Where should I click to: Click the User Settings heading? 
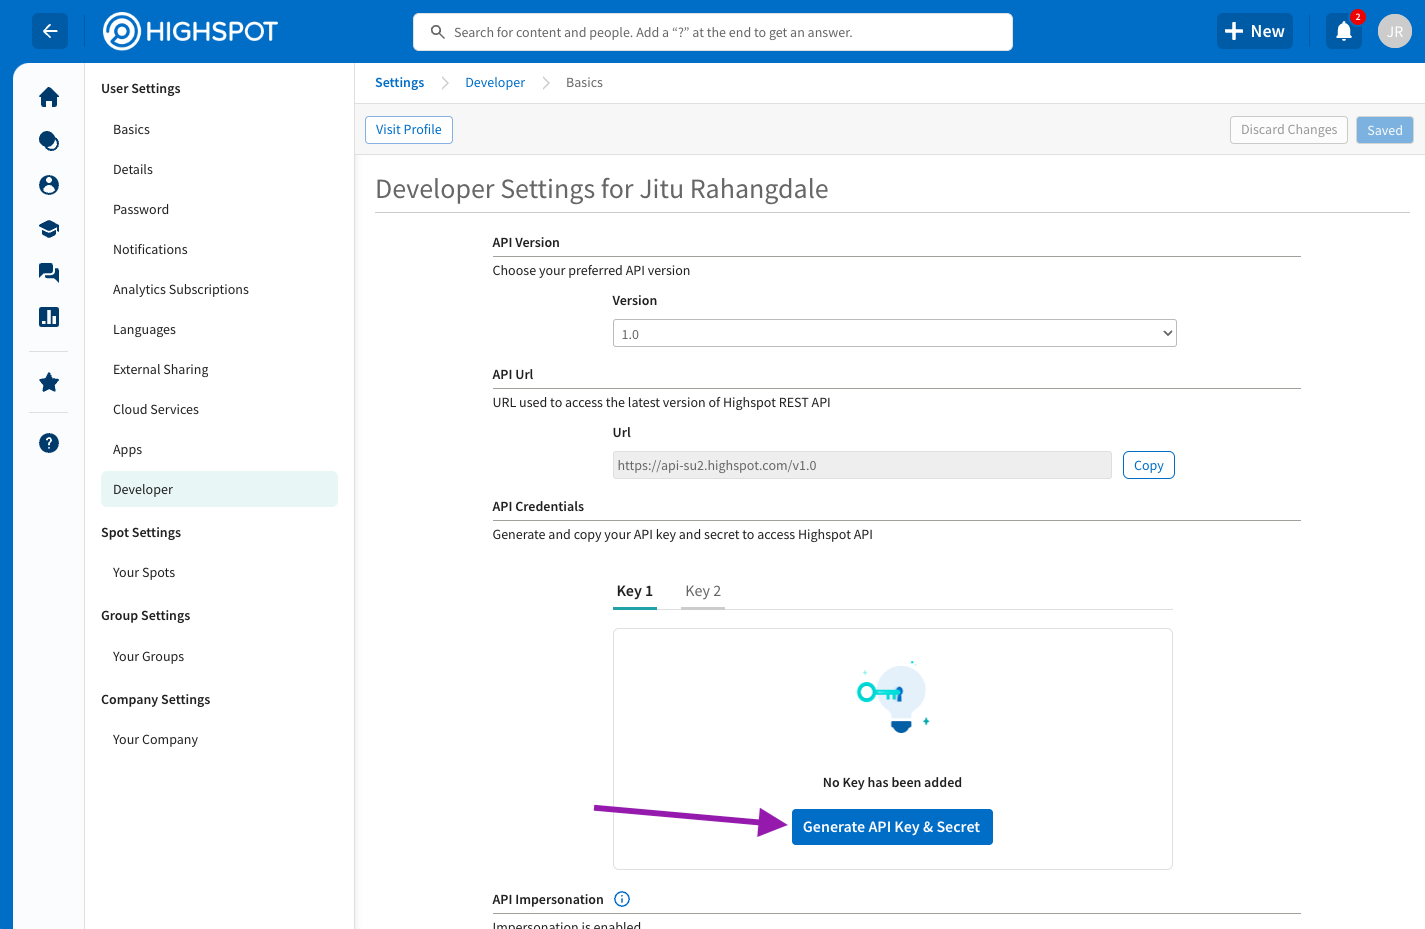[x=141, y=89]
